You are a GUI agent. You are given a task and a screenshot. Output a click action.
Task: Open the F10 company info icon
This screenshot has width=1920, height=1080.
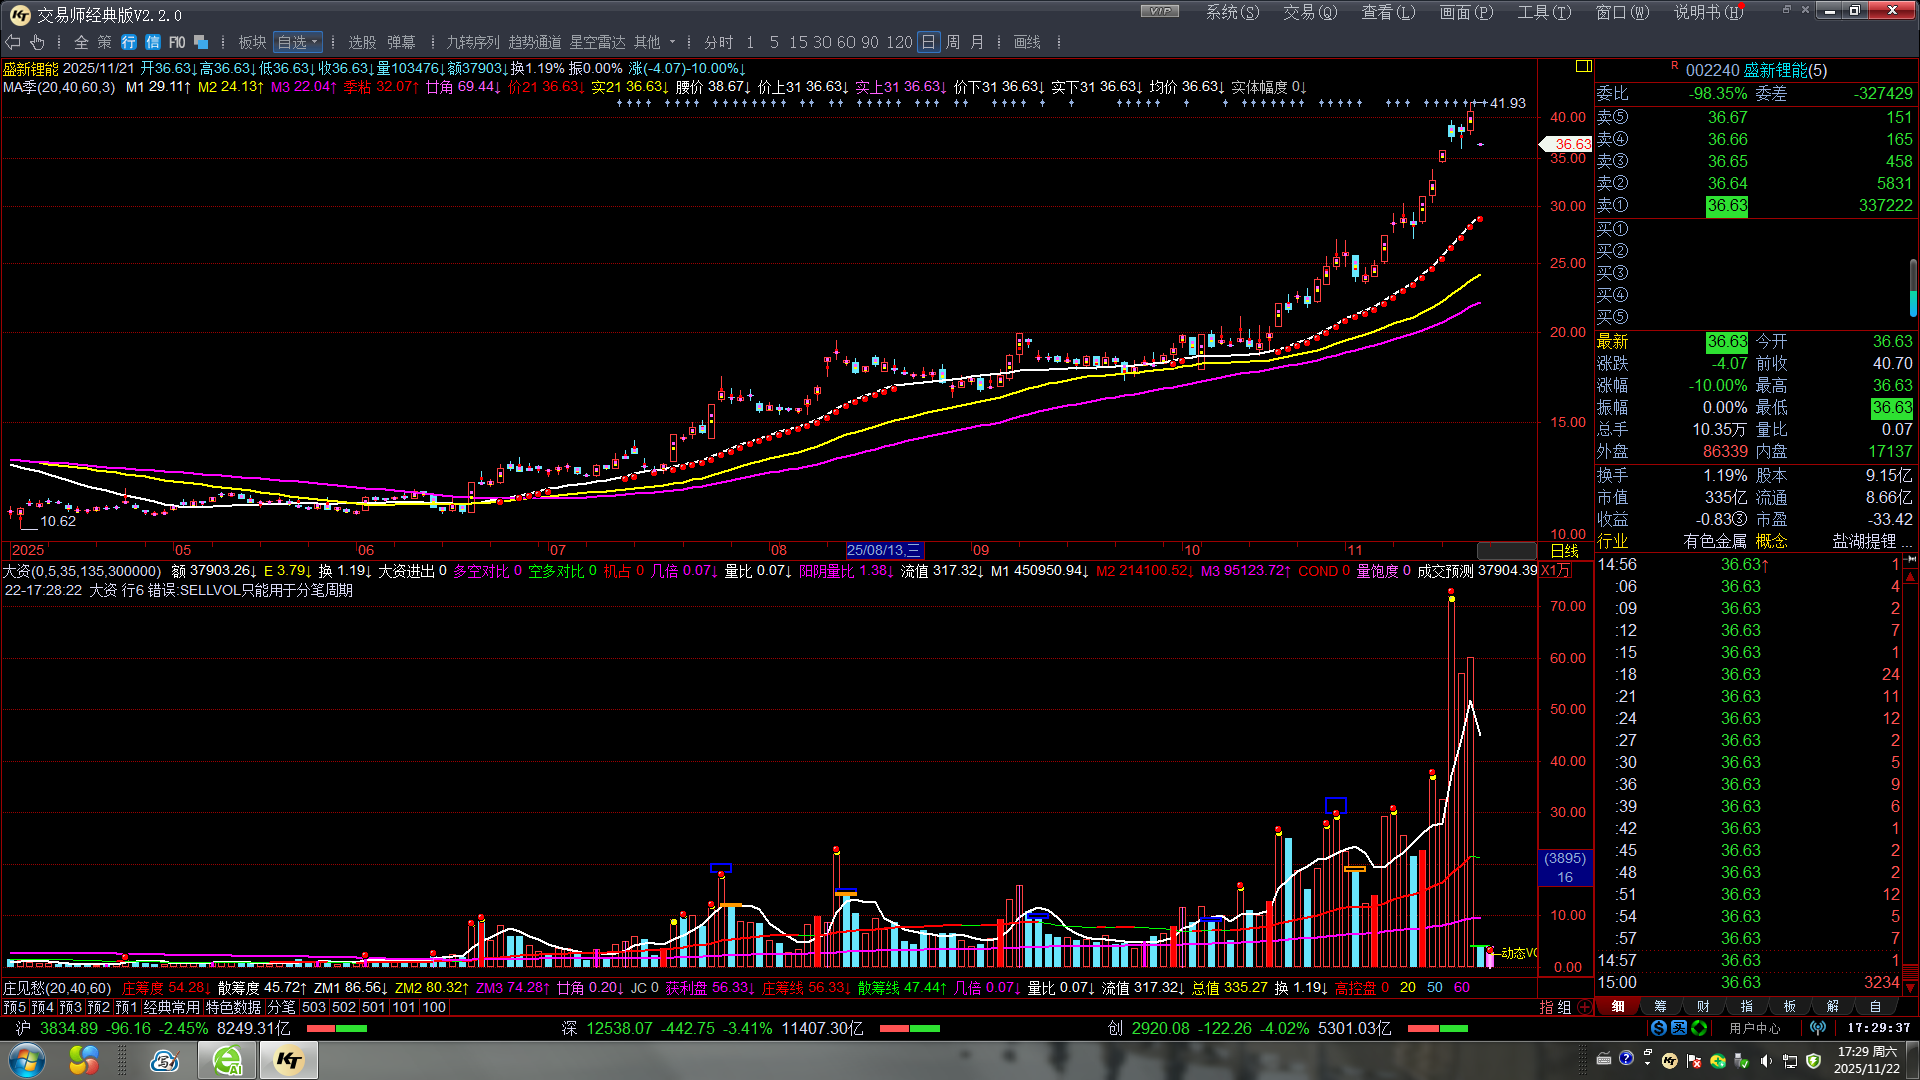(177, 42)
